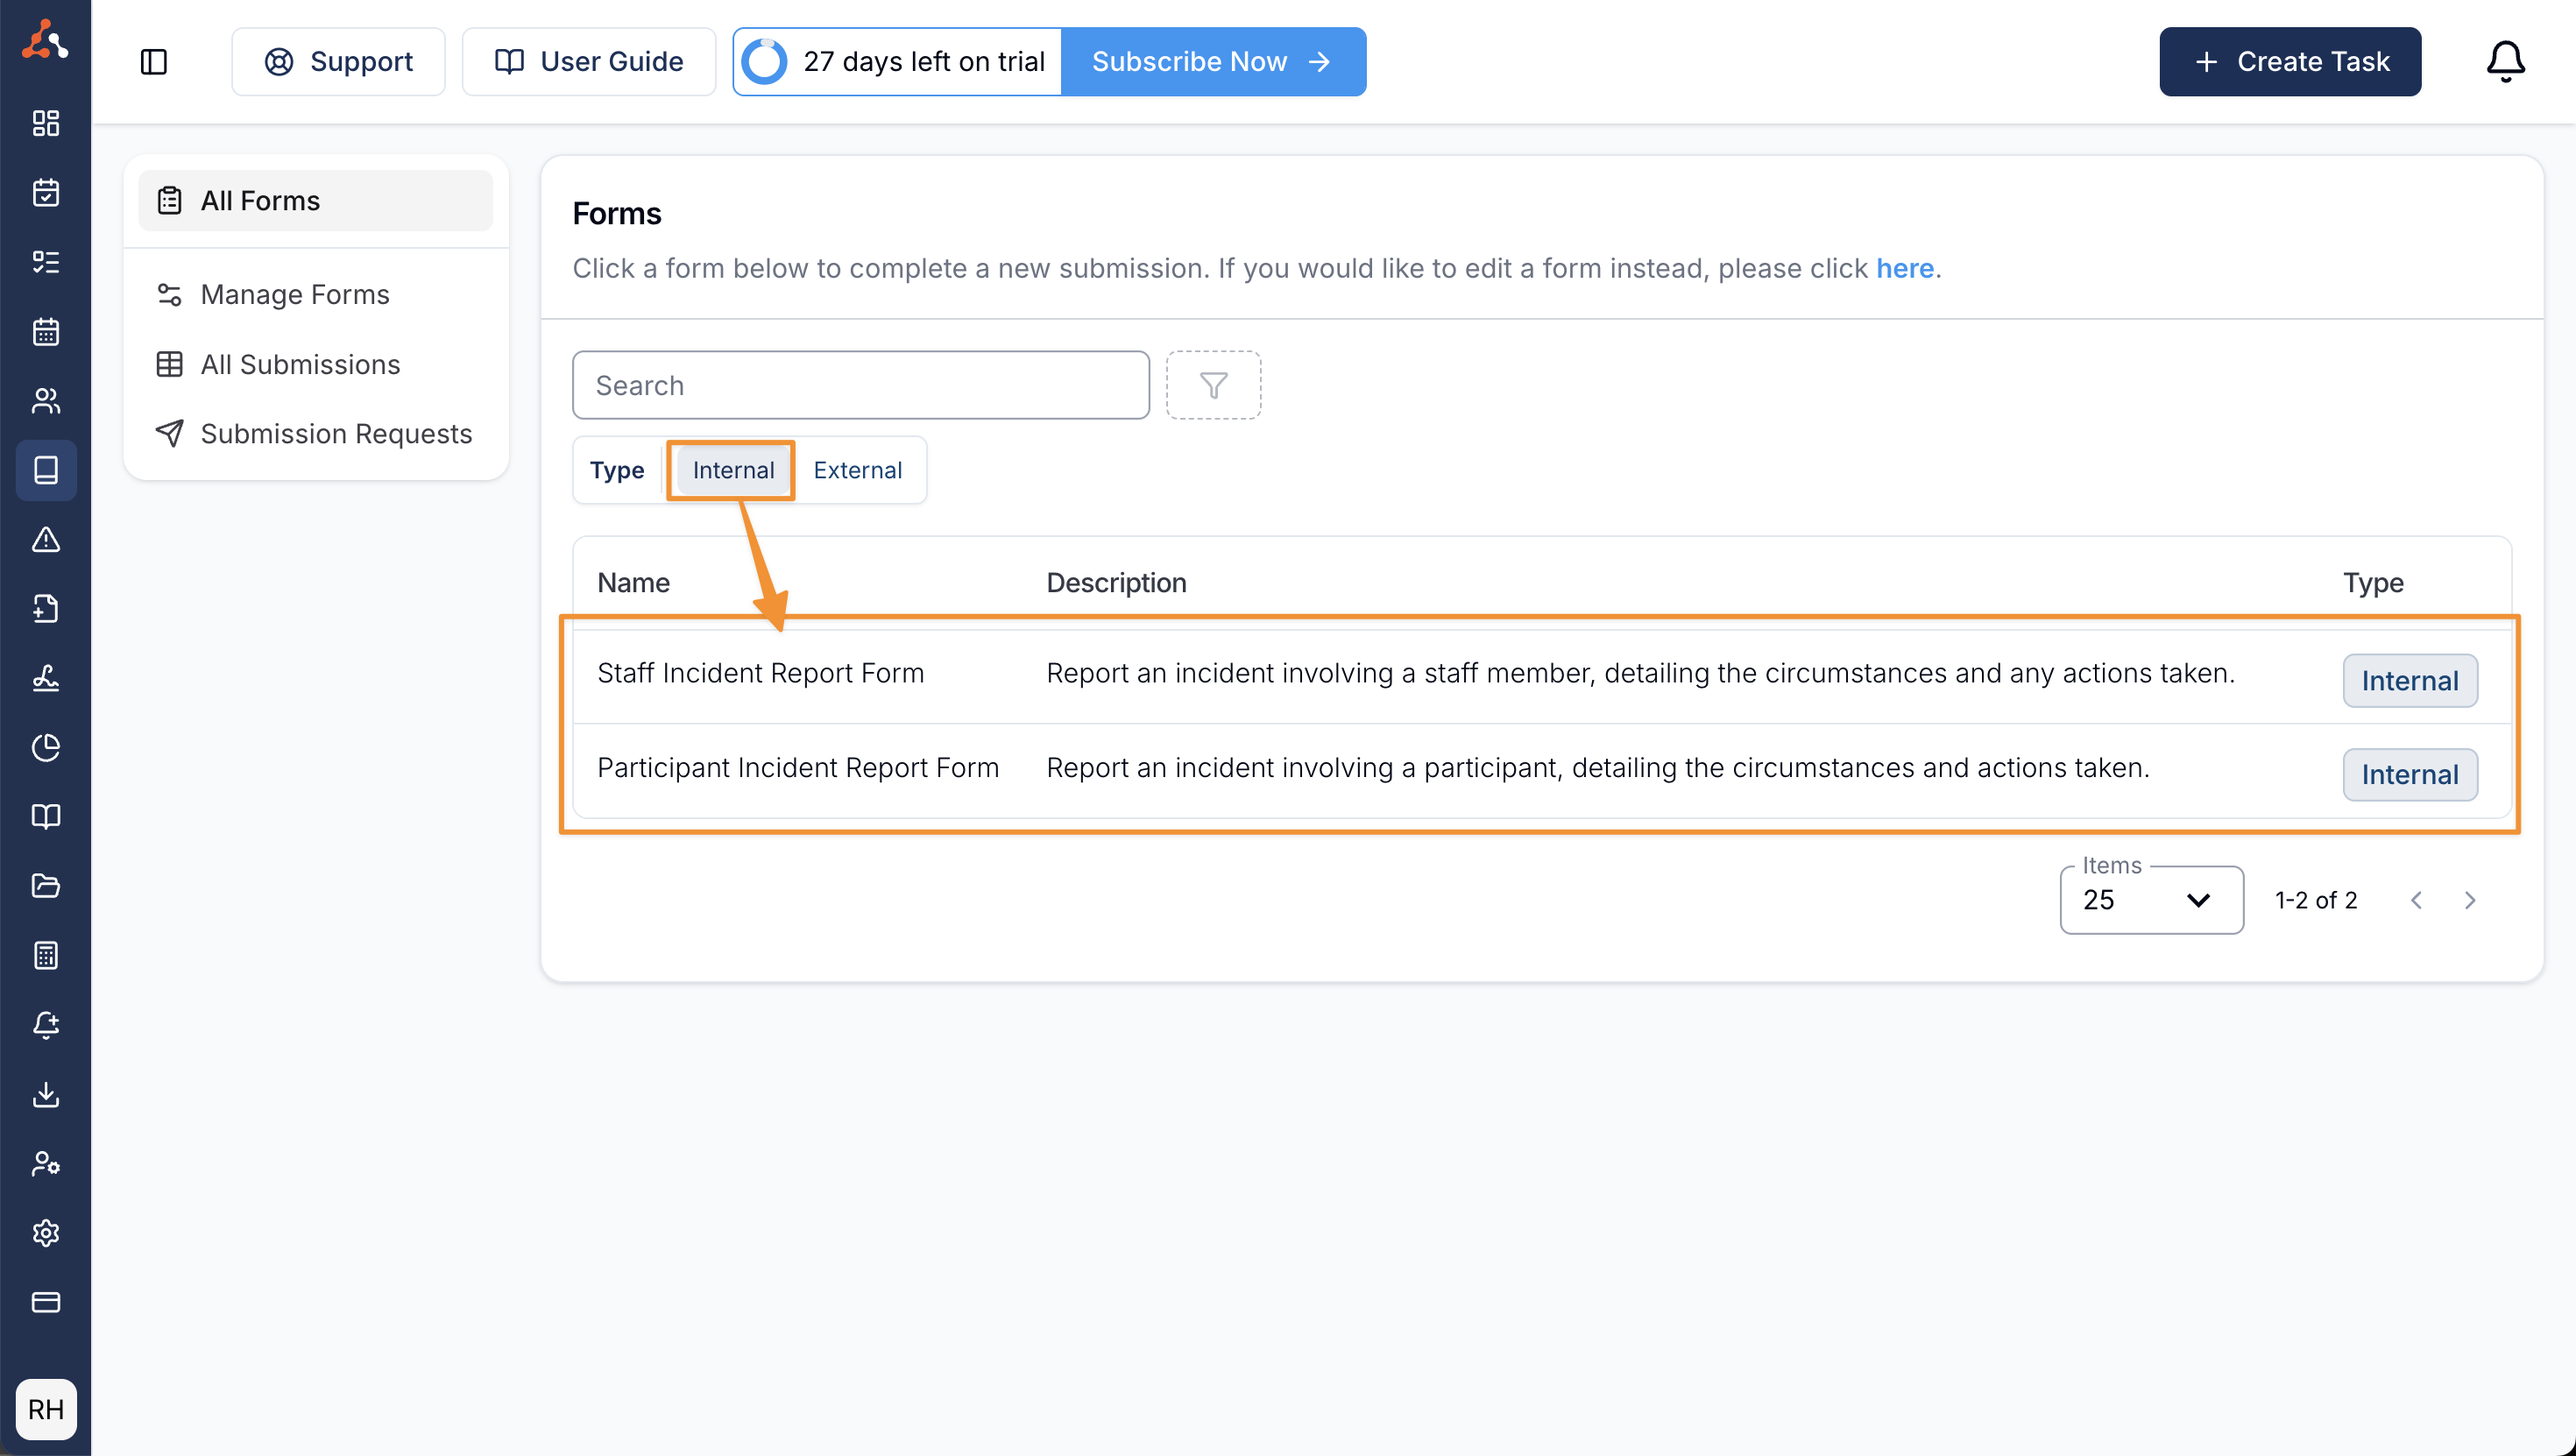Open the calendar-check icon in the sidebar
This screenshot has height=1456, width=2576.
tap(46, 192)
